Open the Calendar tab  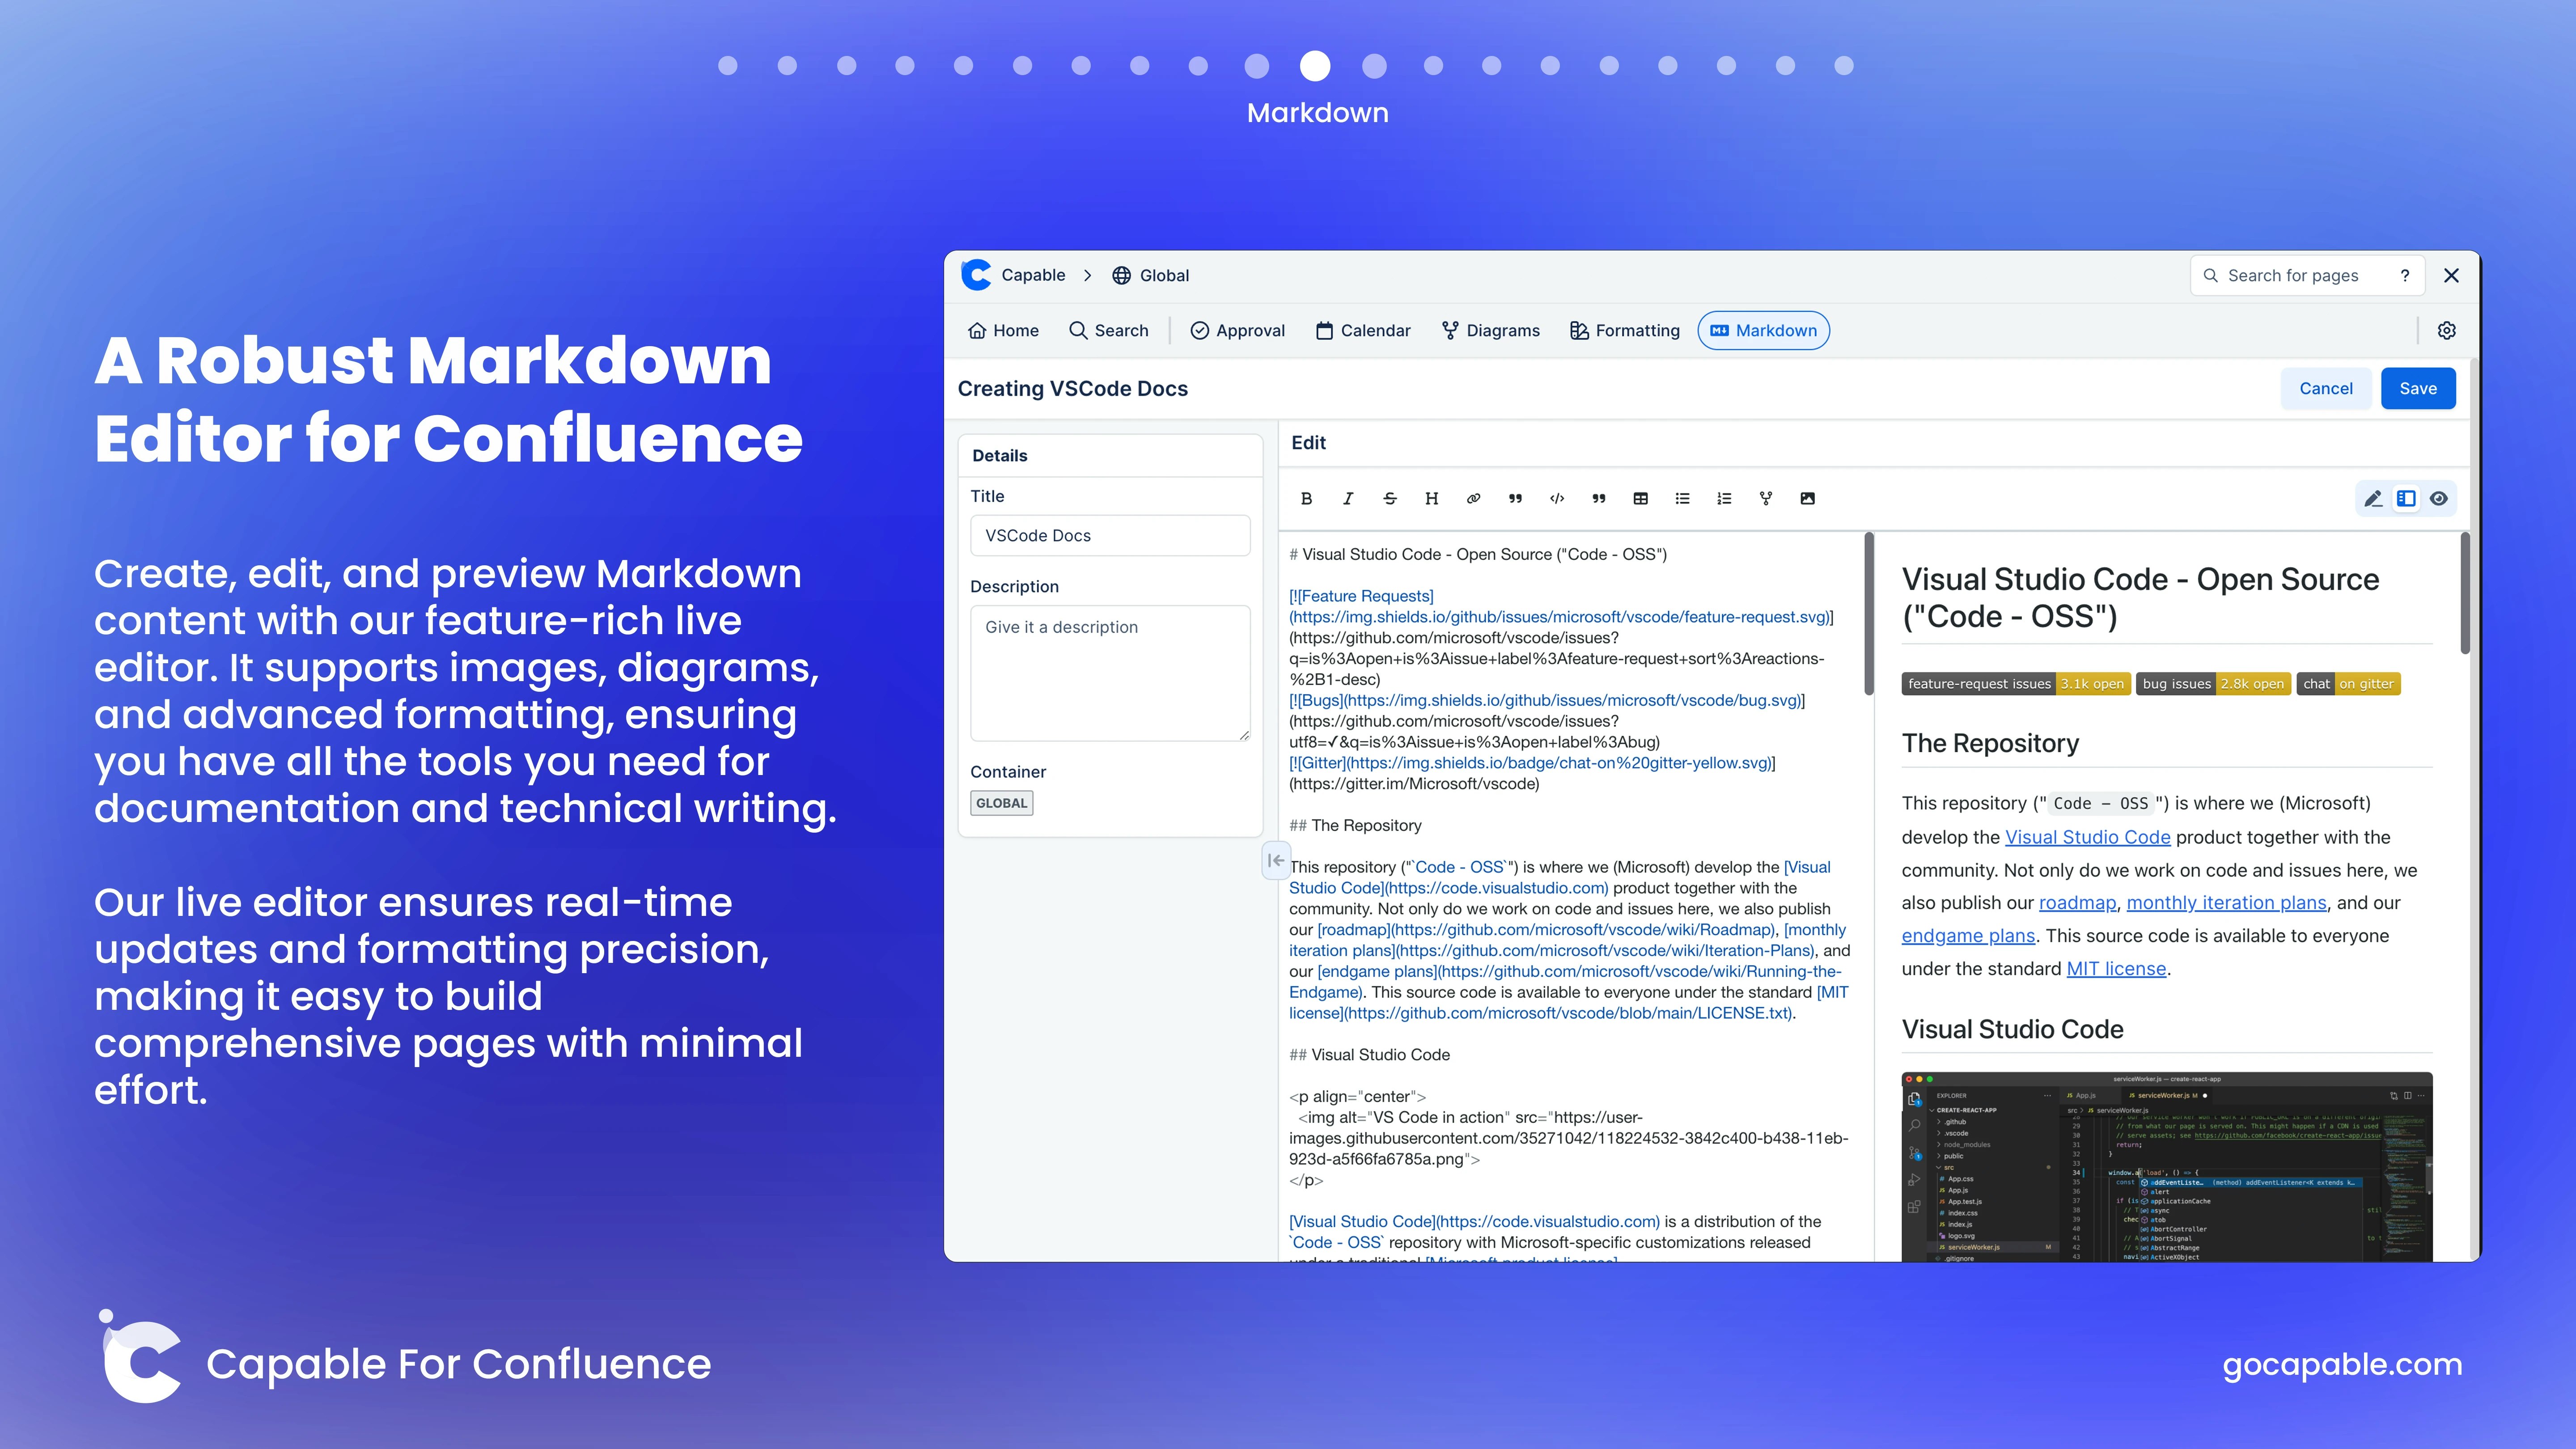click(1363, 330)
